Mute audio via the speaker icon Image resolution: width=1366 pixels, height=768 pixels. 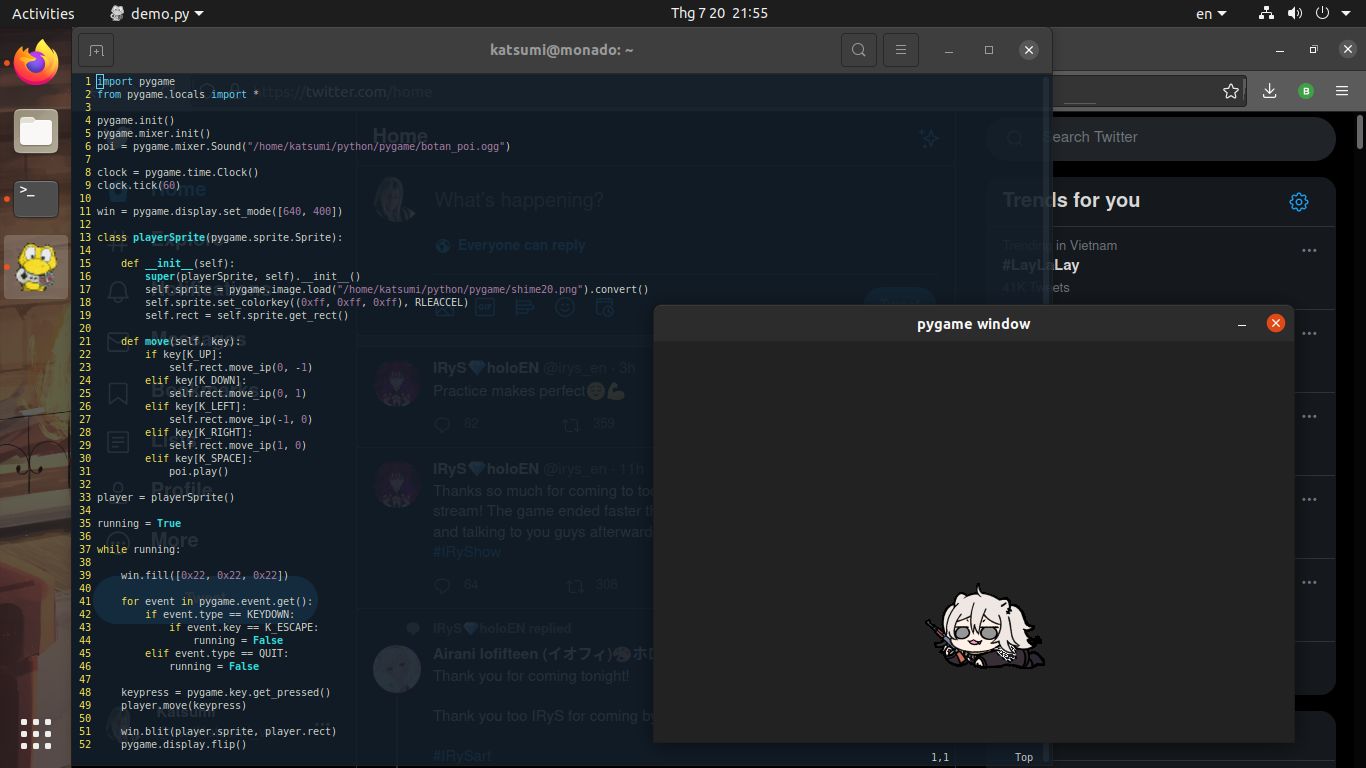(x=1295, y=13)
